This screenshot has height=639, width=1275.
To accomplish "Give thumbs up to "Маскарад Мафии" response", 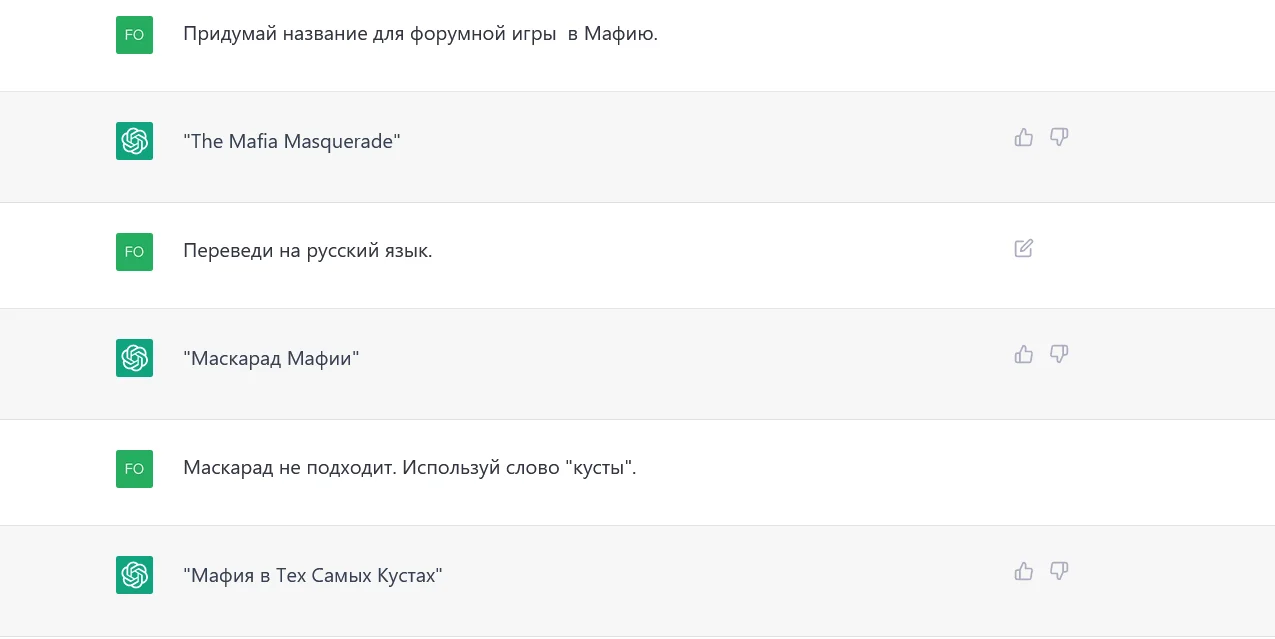I will [1023, 354].
